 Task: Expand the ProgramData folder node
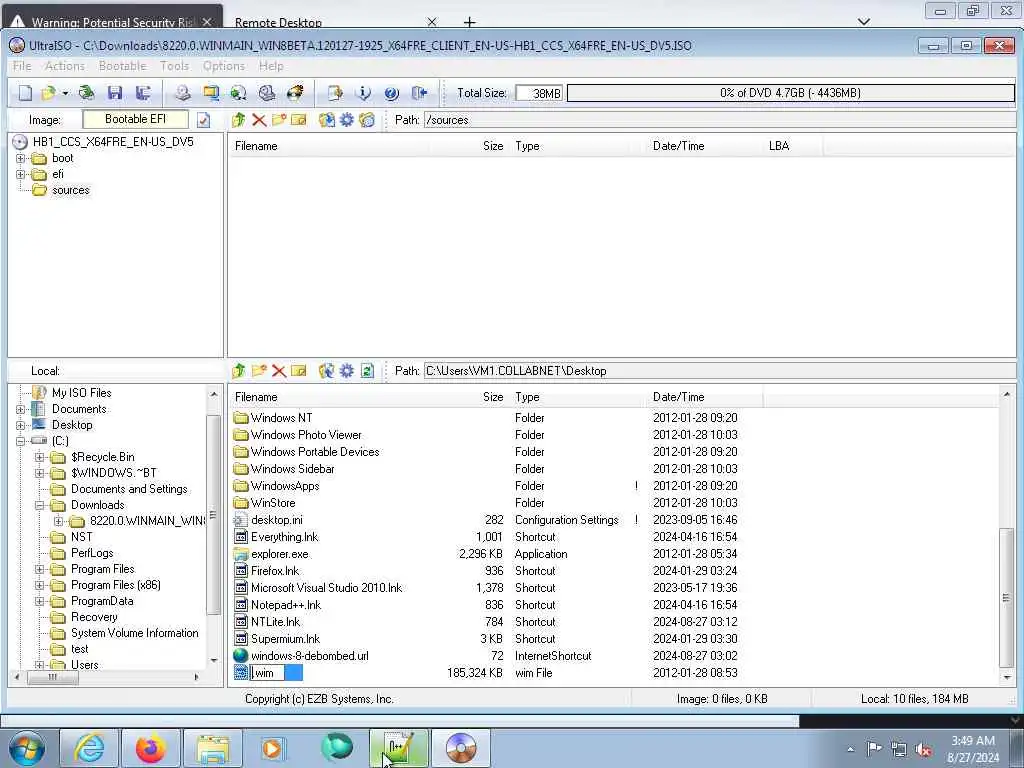coord(39,601)
